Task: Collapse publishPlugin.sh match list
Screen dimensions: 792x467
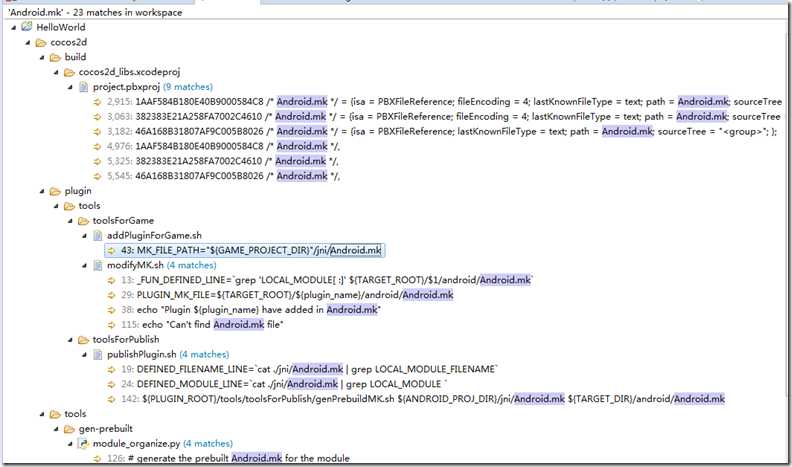Action: [x=85, y=354]
